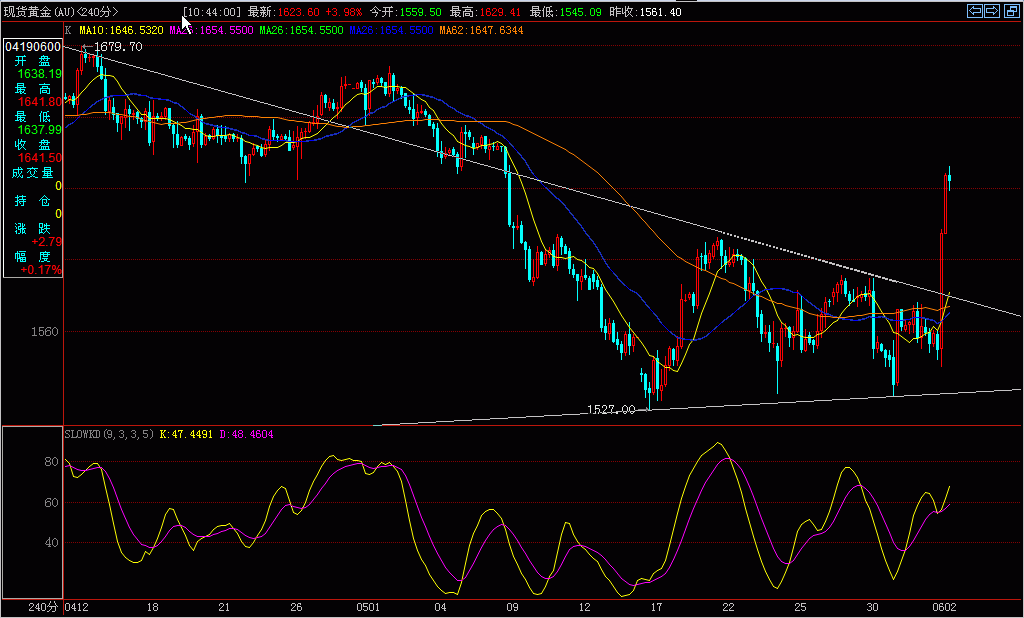The image size is (1024, 618).
Task: Click the 成交量 volume label
Action: (33, 172)
